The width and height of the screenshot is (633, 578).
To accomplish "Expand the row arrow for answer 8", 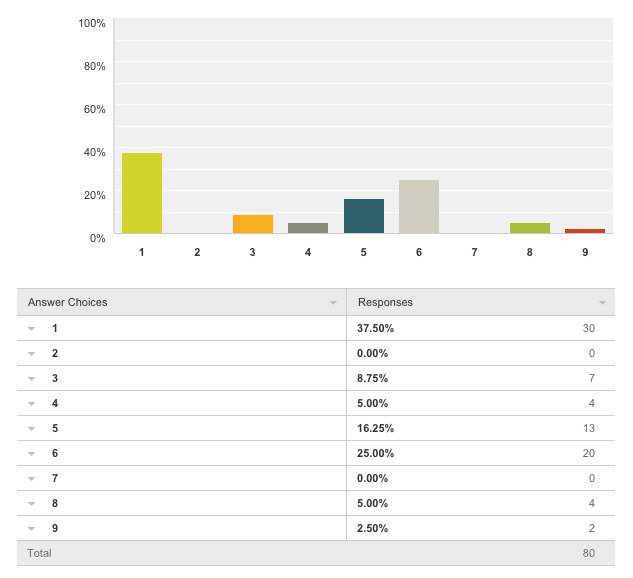I will pyautogui.click(x=31, y=503).
